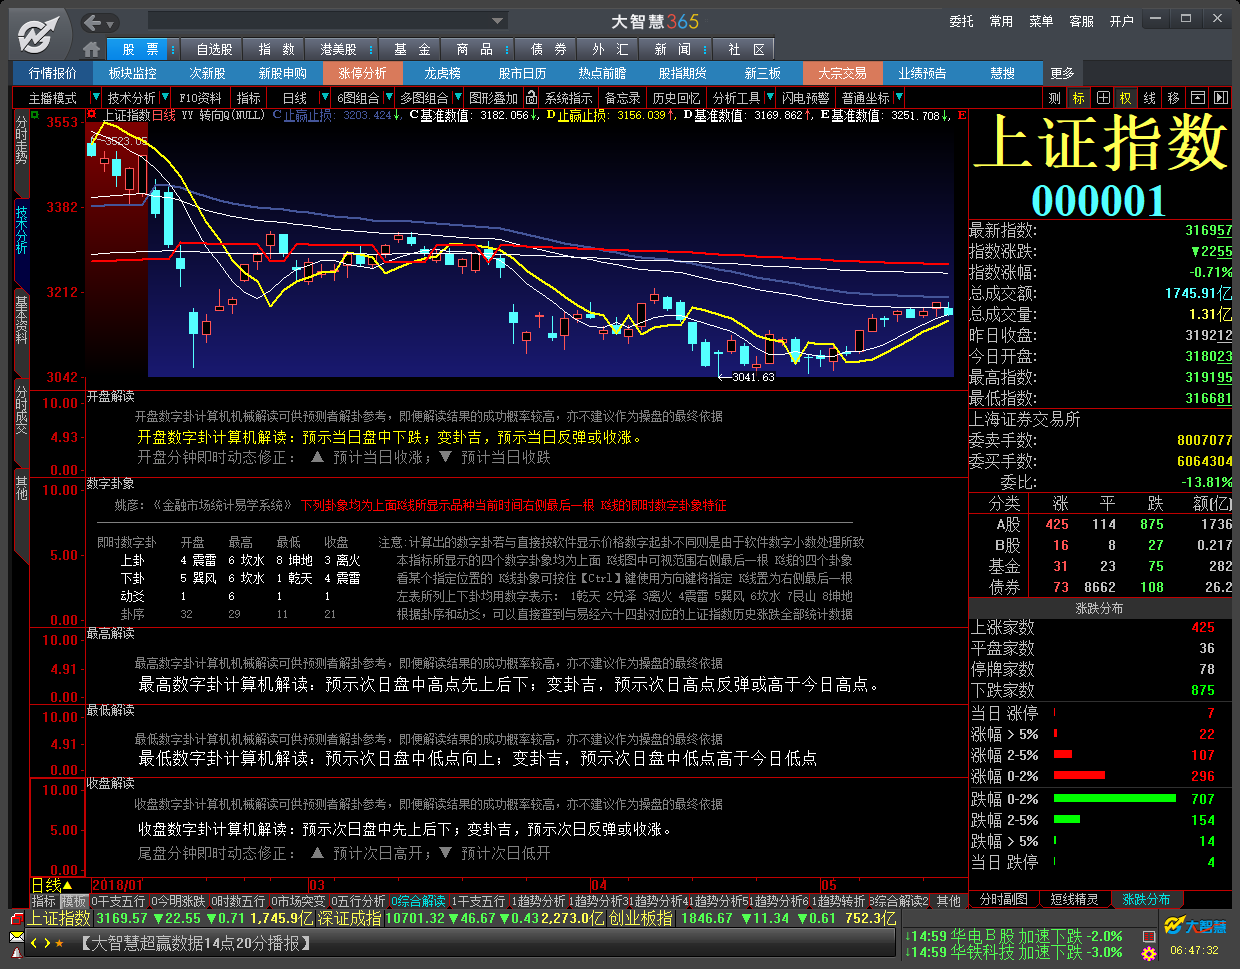Image resolution: width=1240 pixels, height=969 pixels.
Task: Click the mail envelope icon in status bar
Action: 17,937
